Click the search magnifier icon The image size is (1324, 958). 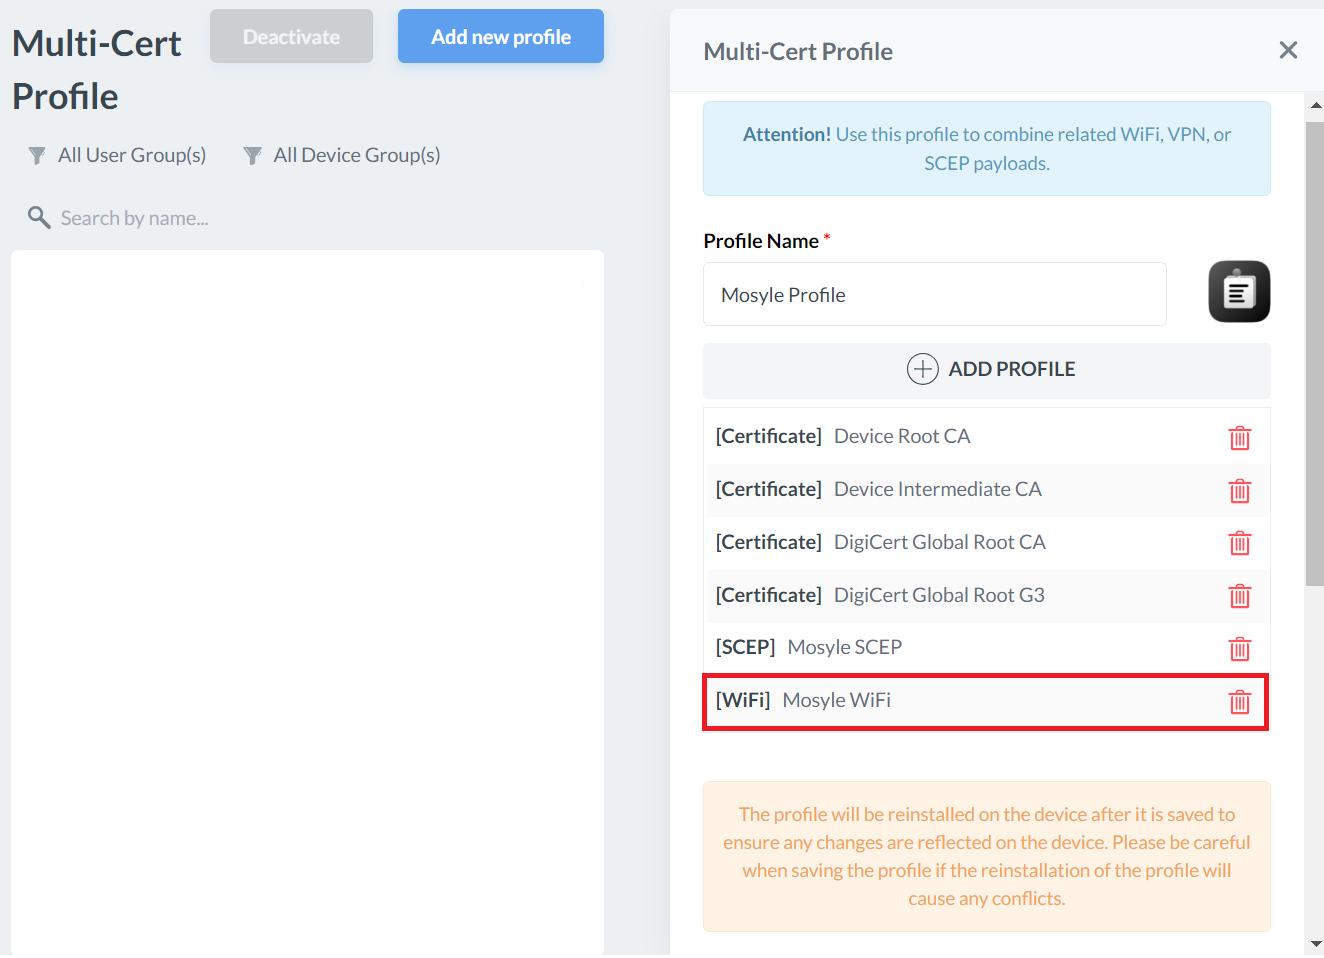39,218
